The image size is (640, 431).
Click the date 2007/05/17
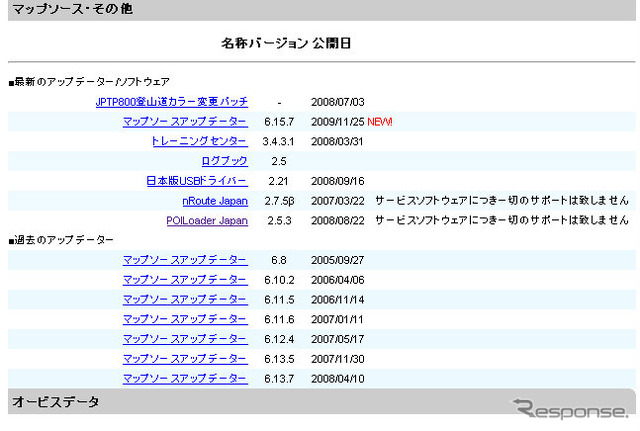[338, 339]
